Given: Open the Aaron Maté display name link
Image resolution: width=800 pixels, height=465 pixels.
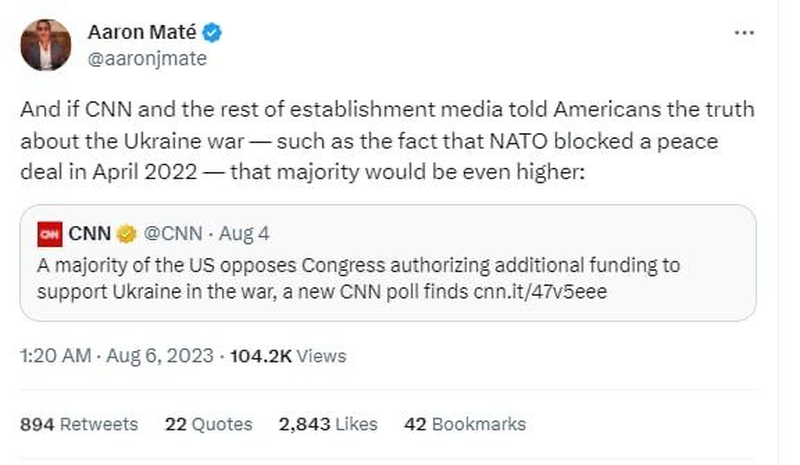Looking at the screenshot, I should [x=144, y=33].
